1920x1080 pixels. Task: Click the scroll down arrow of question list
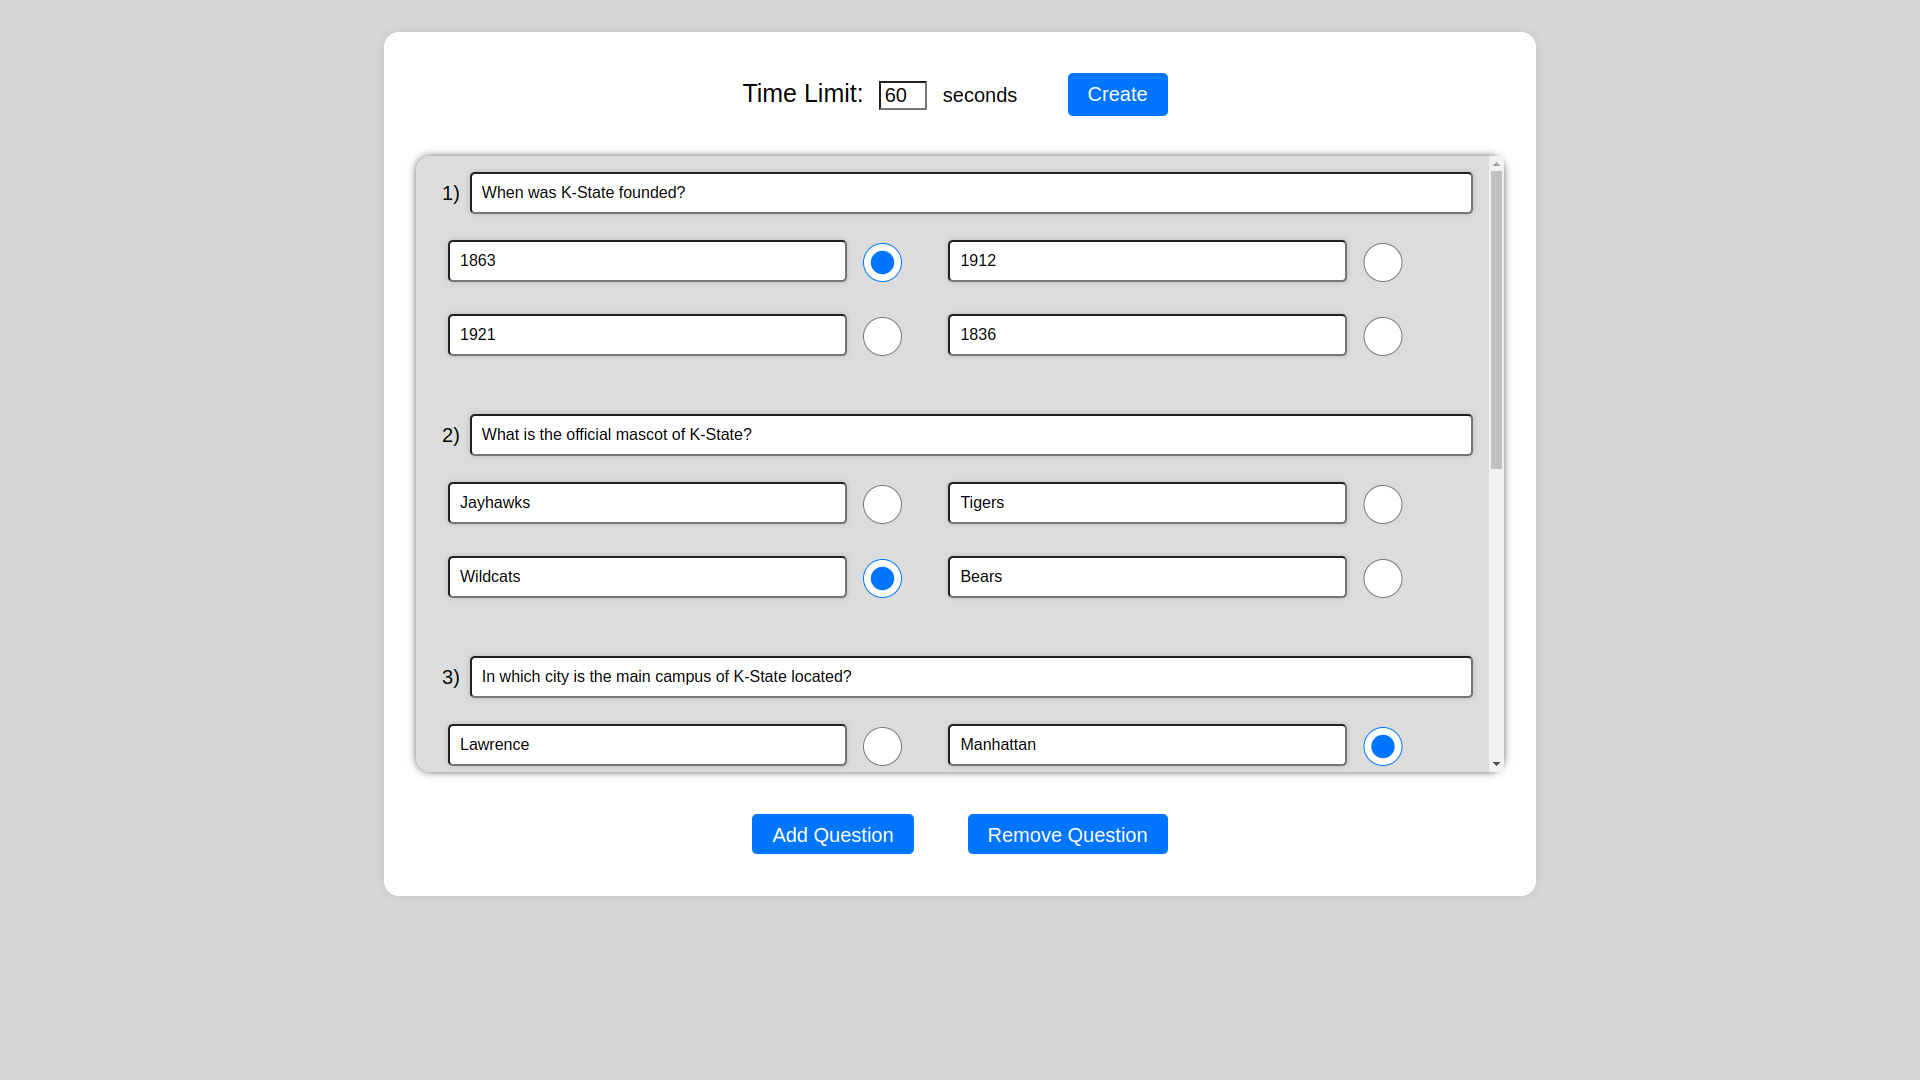tap(1496, 764)
